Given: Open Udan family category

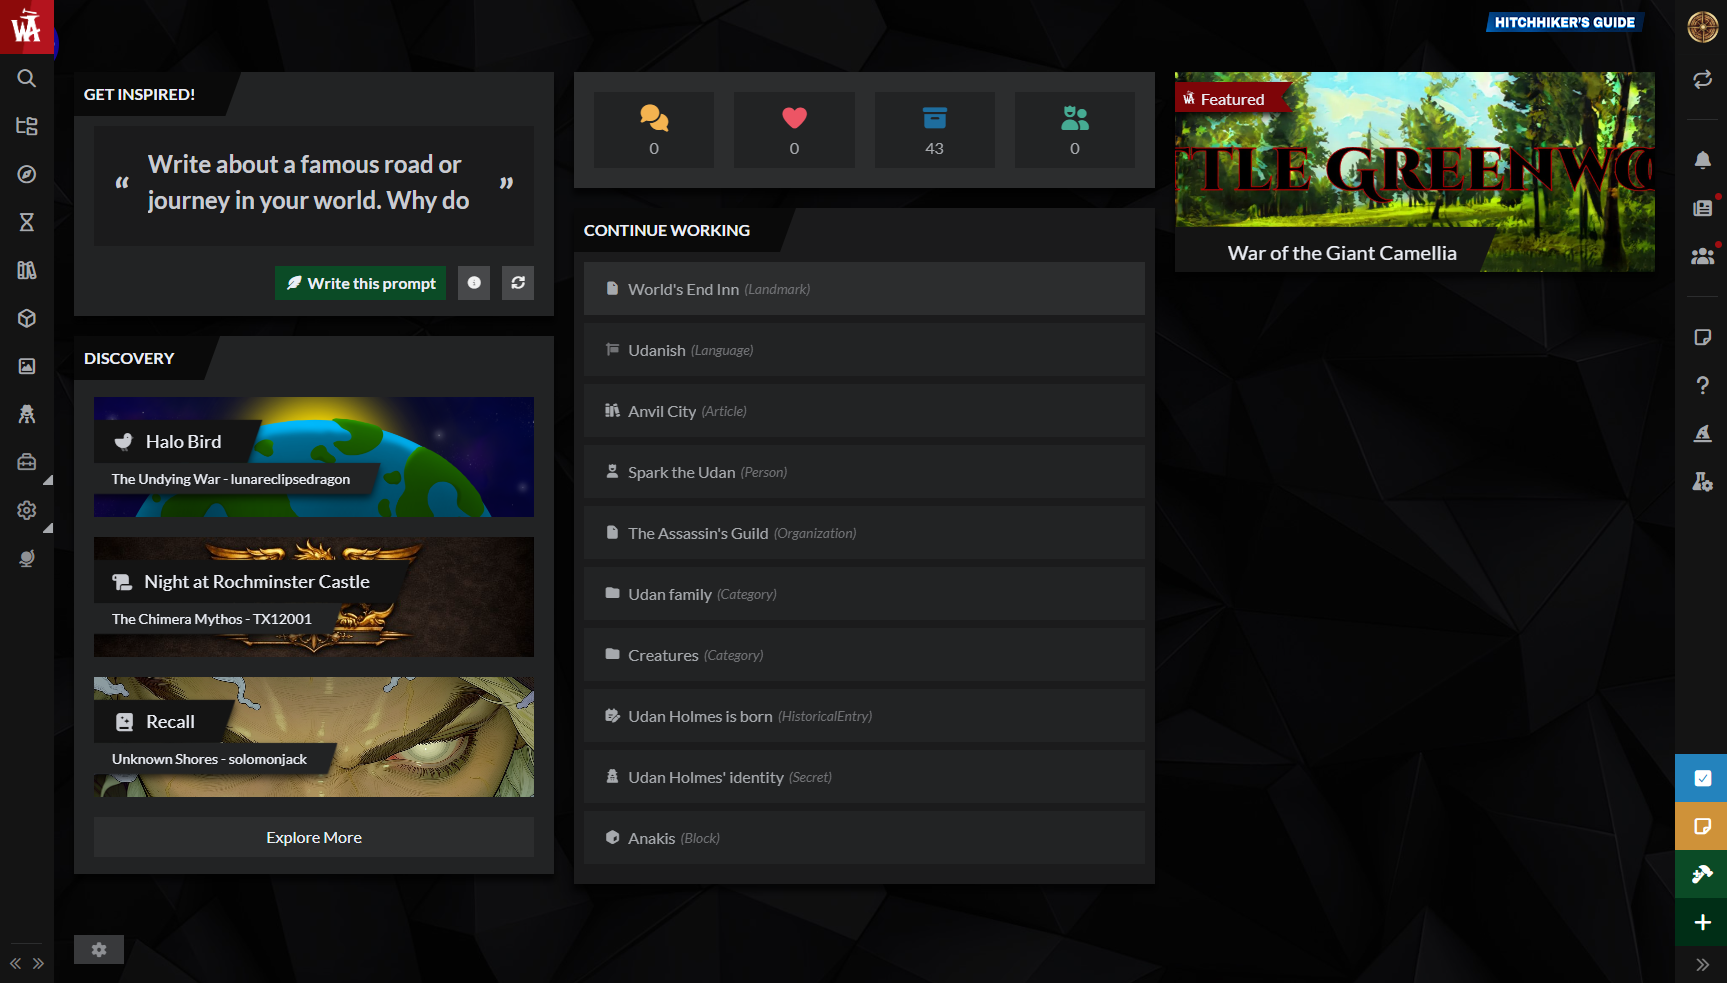Looking at the screenshot, I should pyautogui.click(x=864, y=594).
